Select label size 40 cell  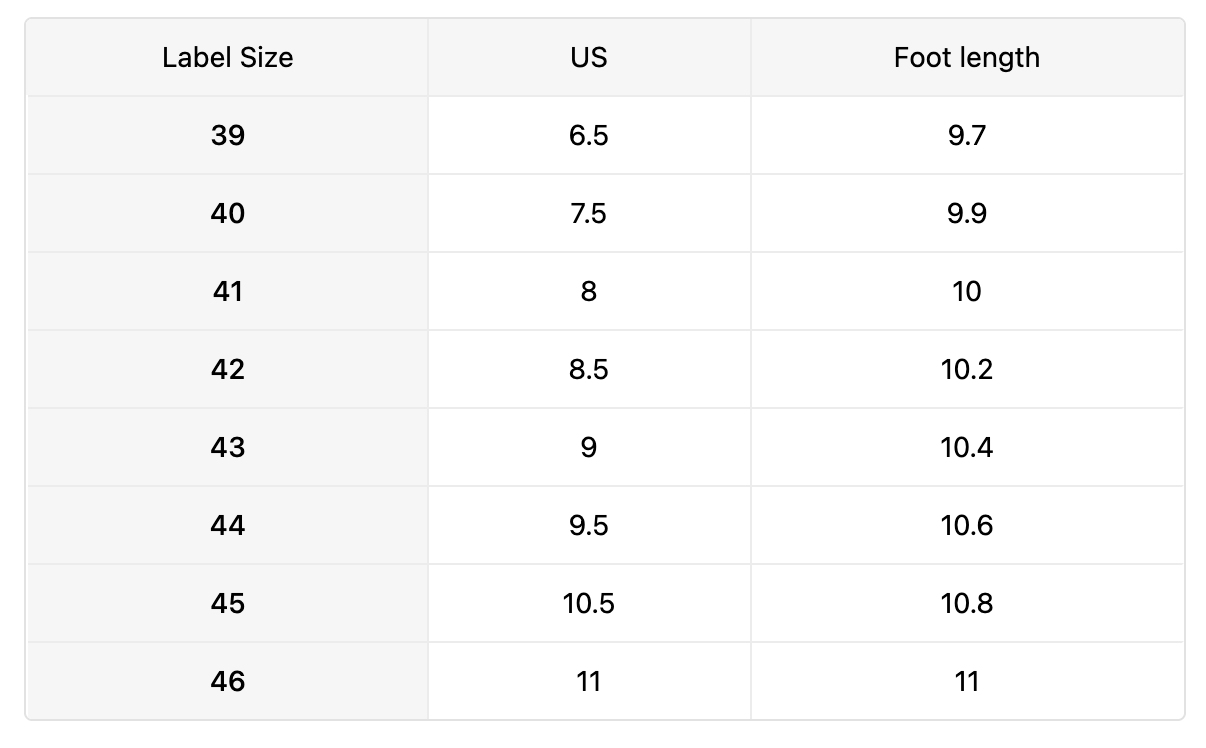(x=228, y=213)
